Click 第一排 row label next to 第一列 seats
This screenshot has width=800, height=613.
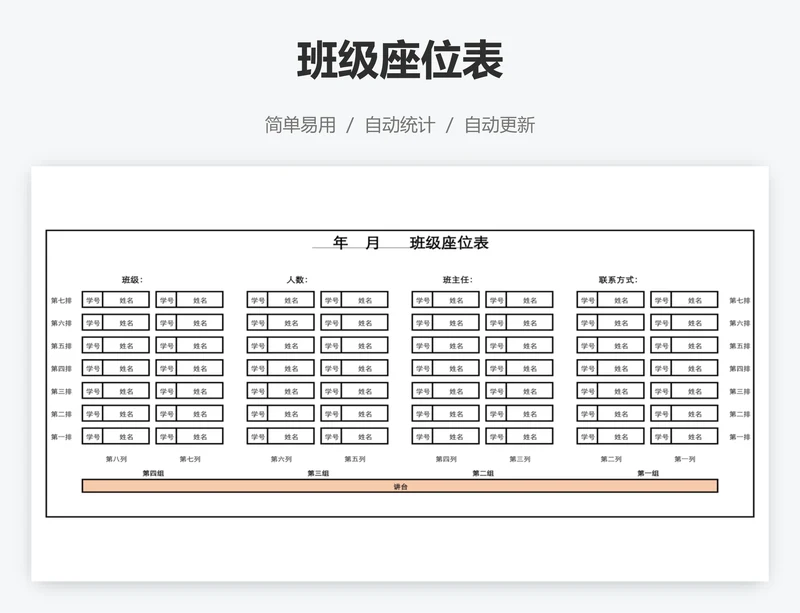point(740,436)
